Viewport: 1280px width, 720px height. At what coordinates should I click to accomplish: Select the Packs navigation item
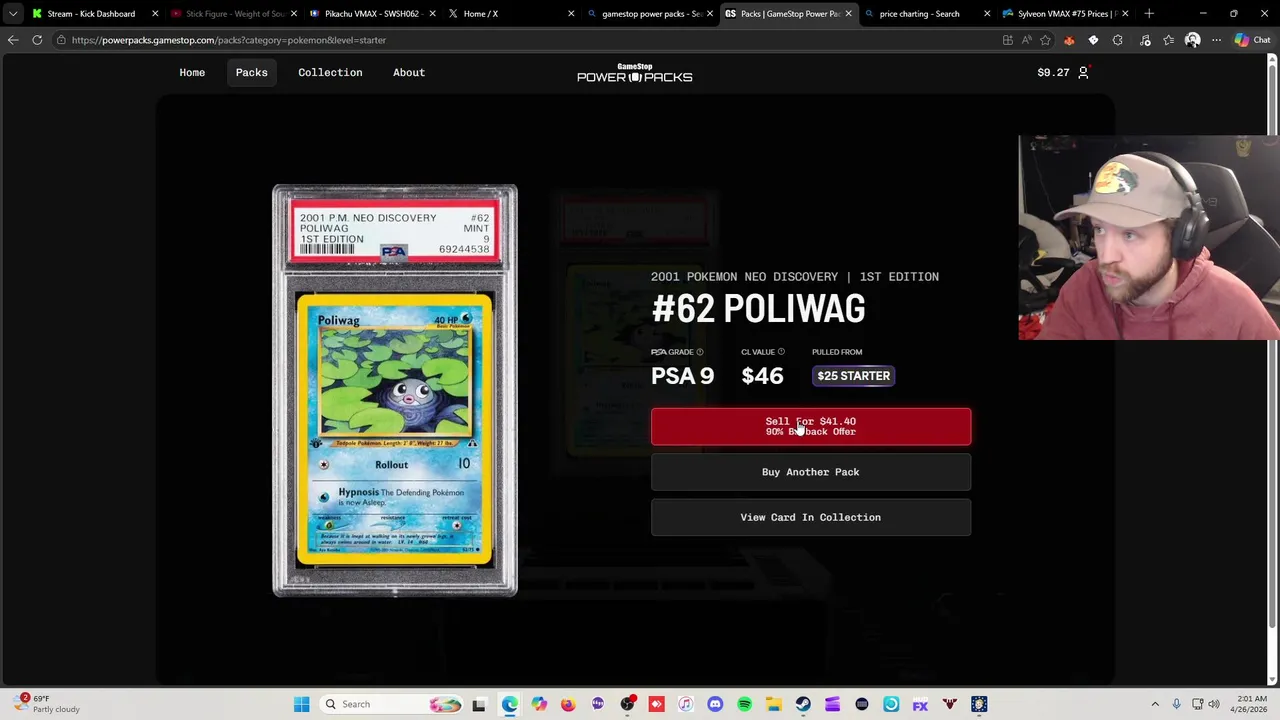(x=251, y=72)
